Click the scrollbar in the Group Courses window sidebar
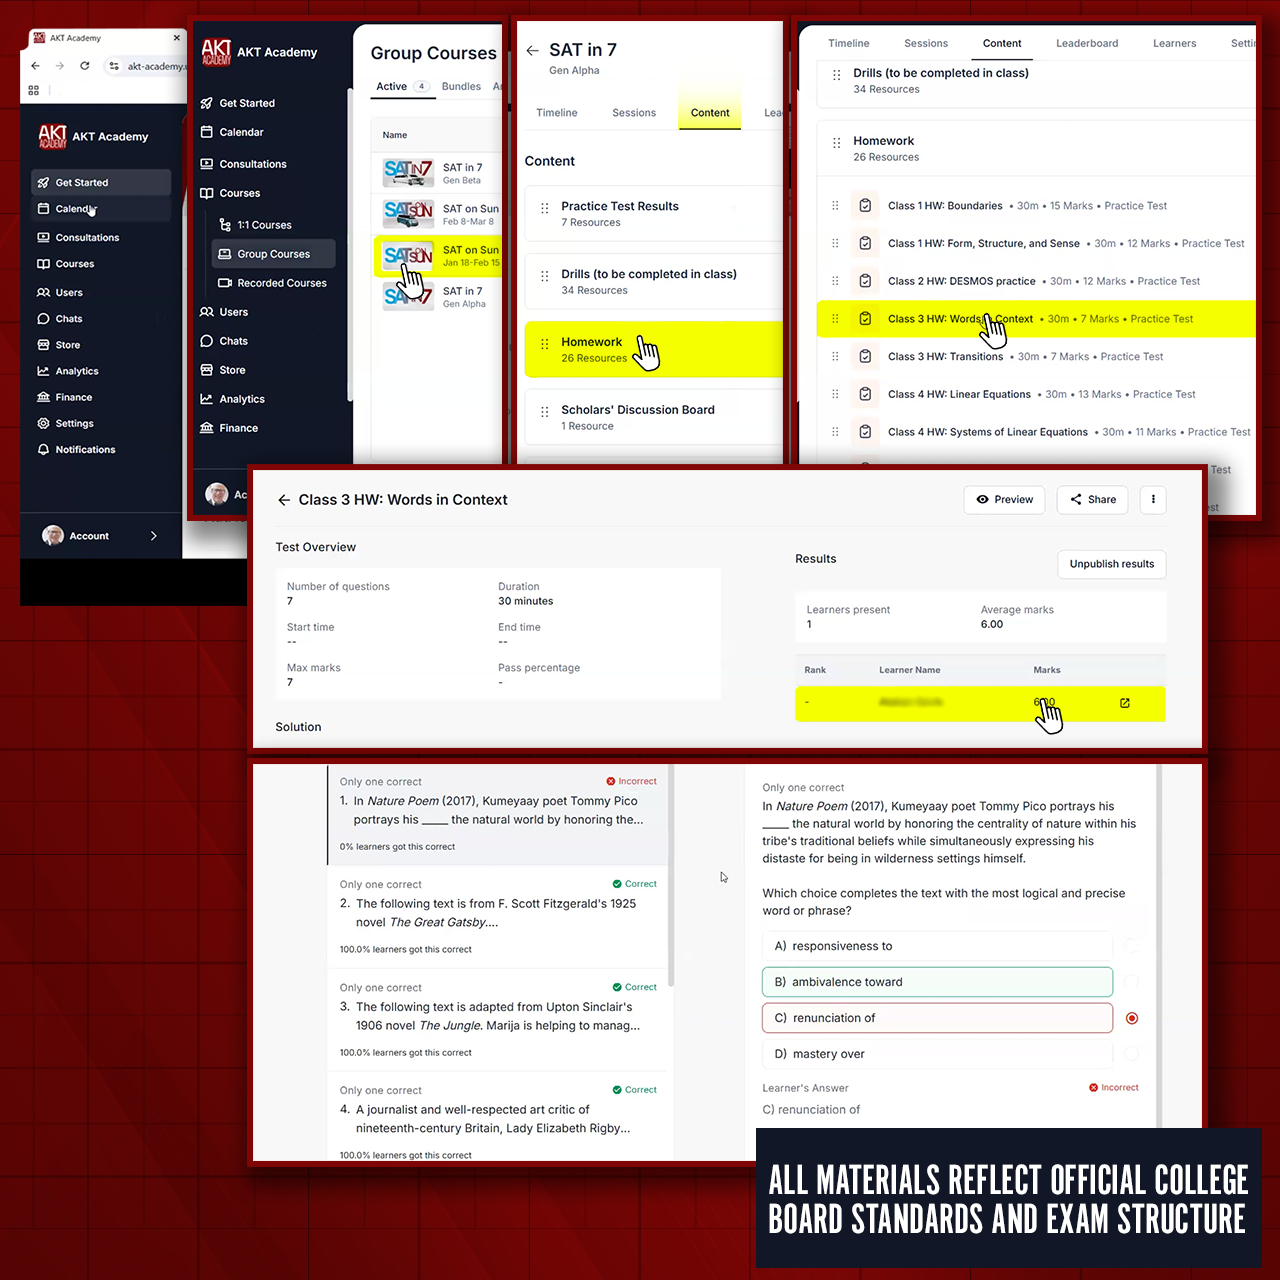This screenshot has width=1280, height=1280. click(349, 245)
